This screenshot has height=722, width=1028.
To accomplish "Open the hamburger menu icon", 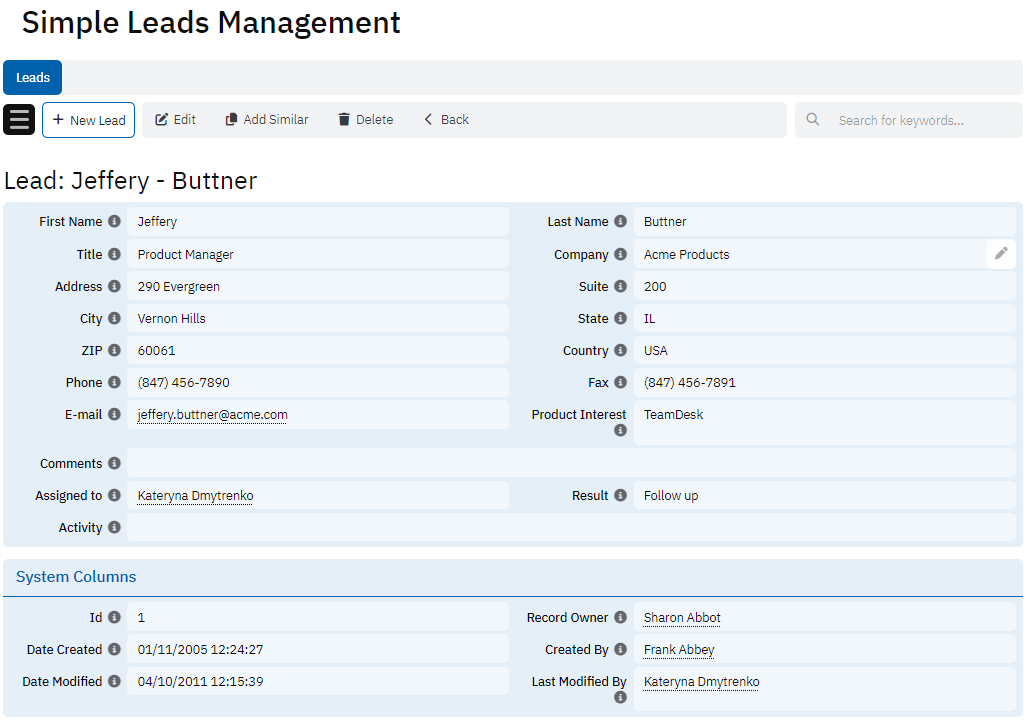I will coord(19,120).
